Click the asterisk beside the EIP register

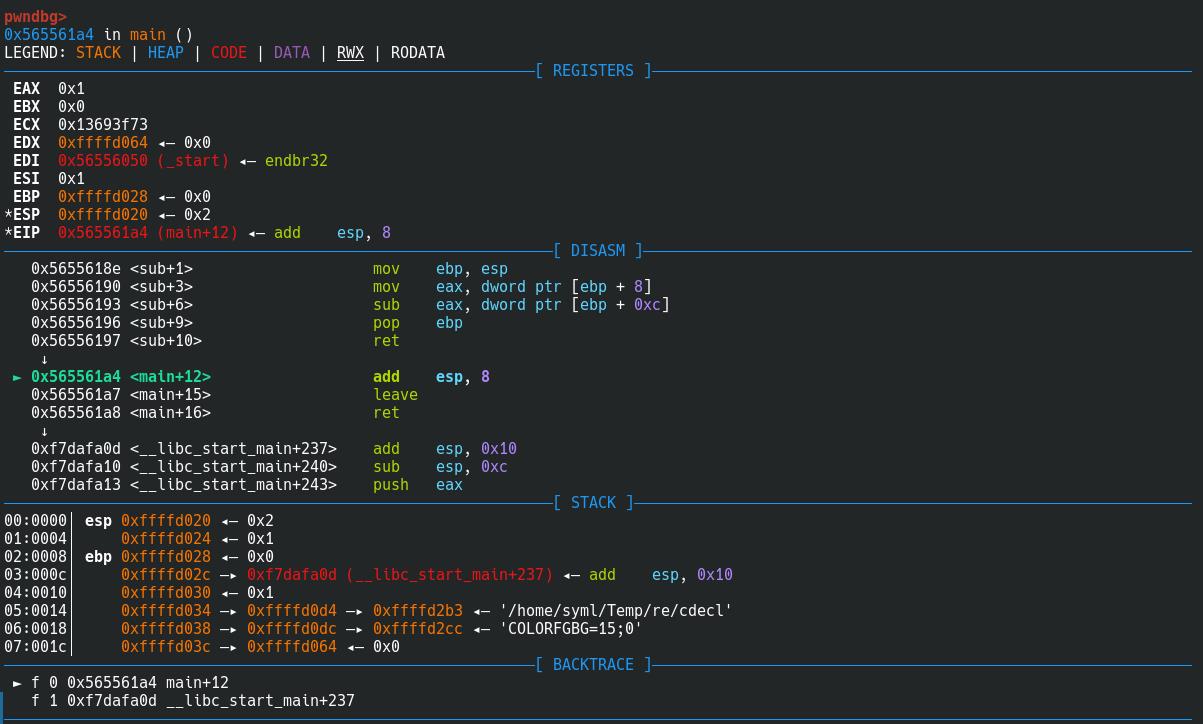(x=9, y=233)
